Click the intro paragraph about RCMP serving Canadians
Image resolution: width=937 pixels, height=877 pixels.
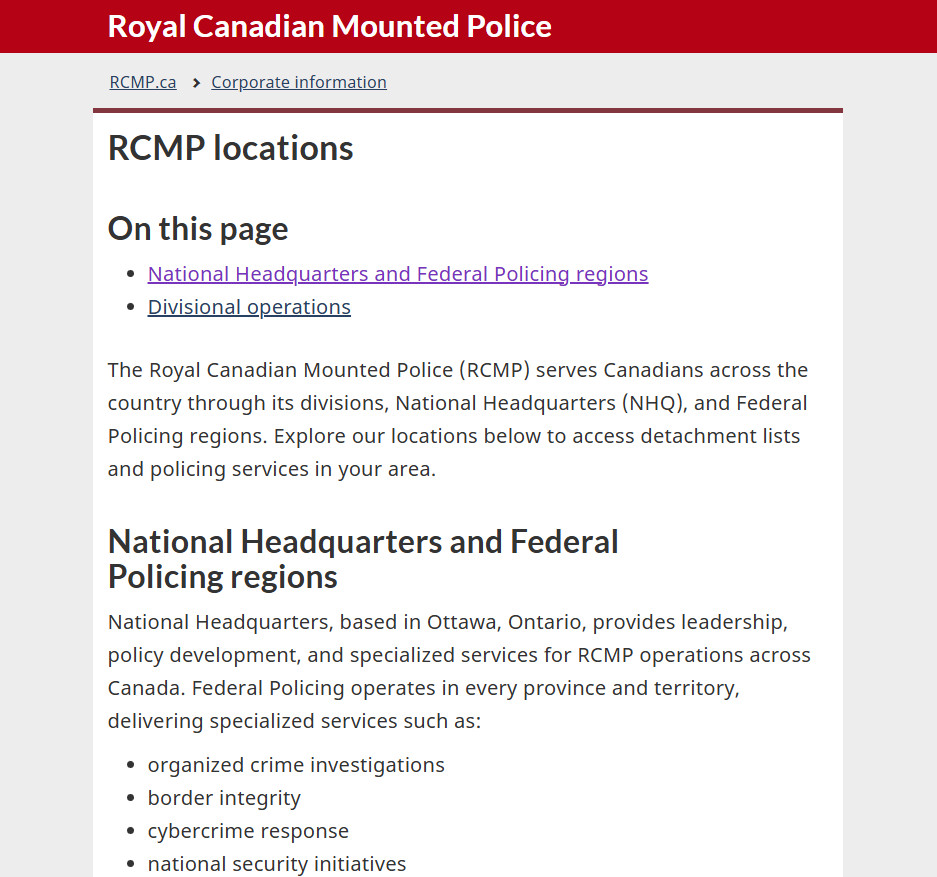pos(458,419)
